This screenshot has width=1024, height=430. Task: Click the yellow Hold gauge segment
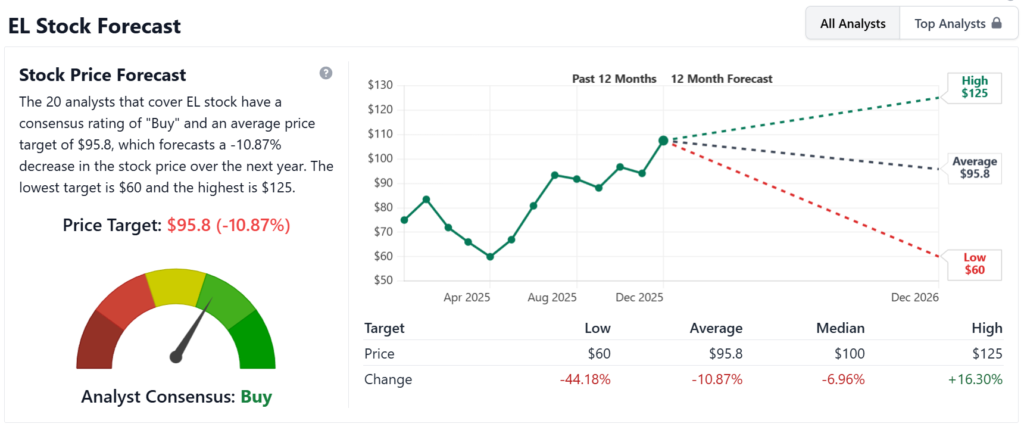coord(174,287)
